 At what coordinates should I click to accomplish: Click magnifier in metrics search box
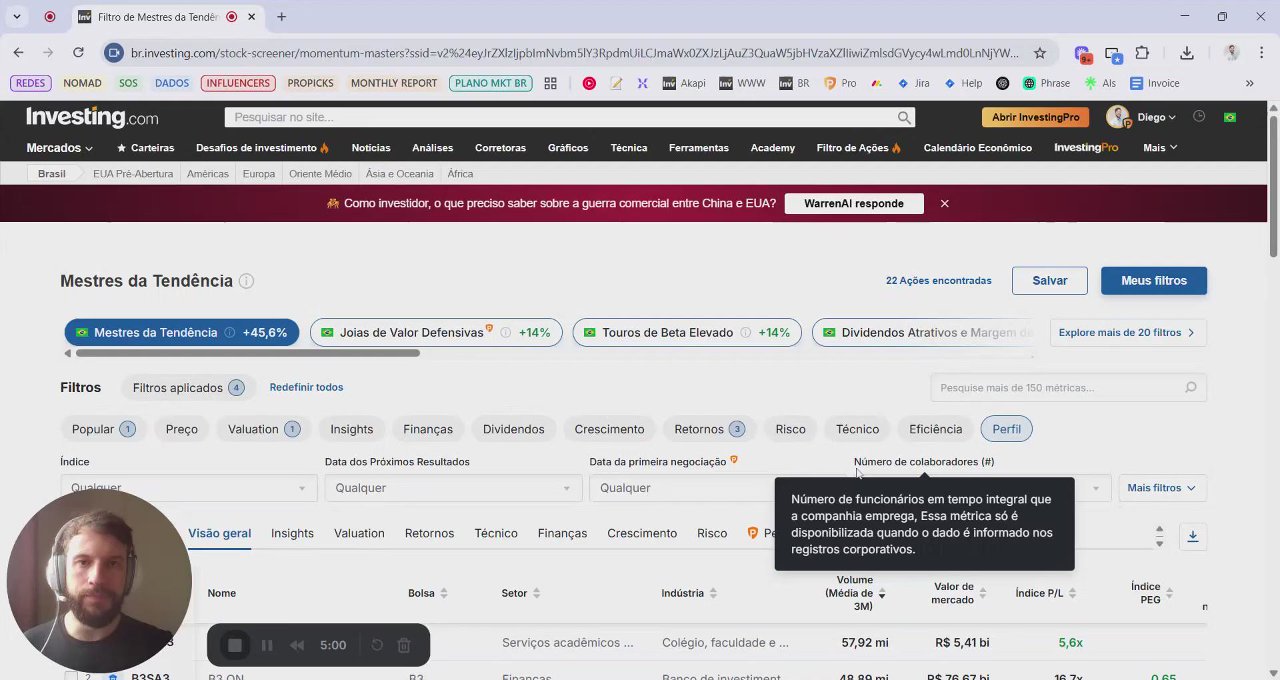[x=1191, y=388]
